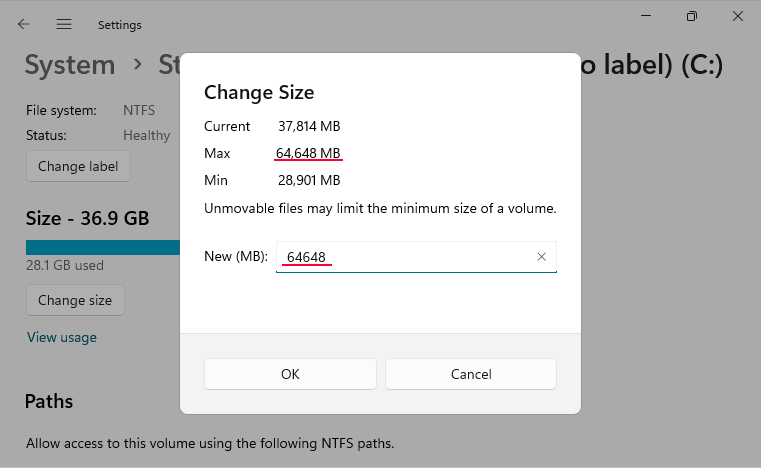Select the Storage breadcrumb after System
The width and height of the screenshot is (761, 468).
168,65
